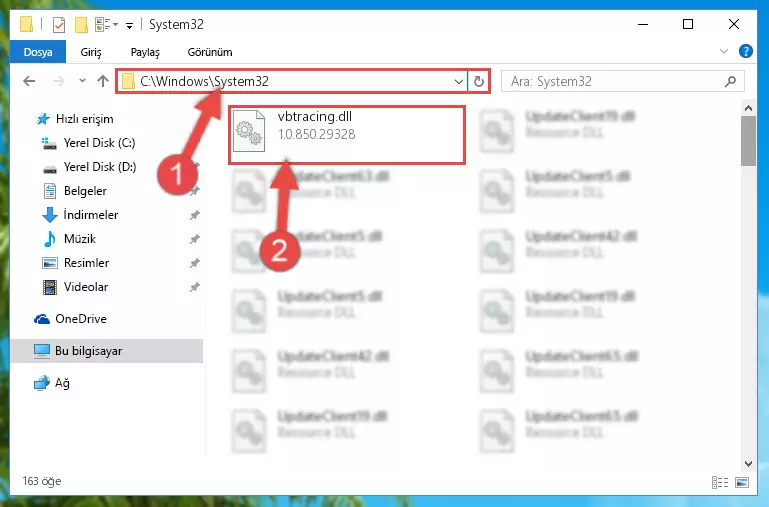Click the pin icon next to İndirmeler
Image resolution: width=769 pixels, height=507 pixels.
pos(195,215)
